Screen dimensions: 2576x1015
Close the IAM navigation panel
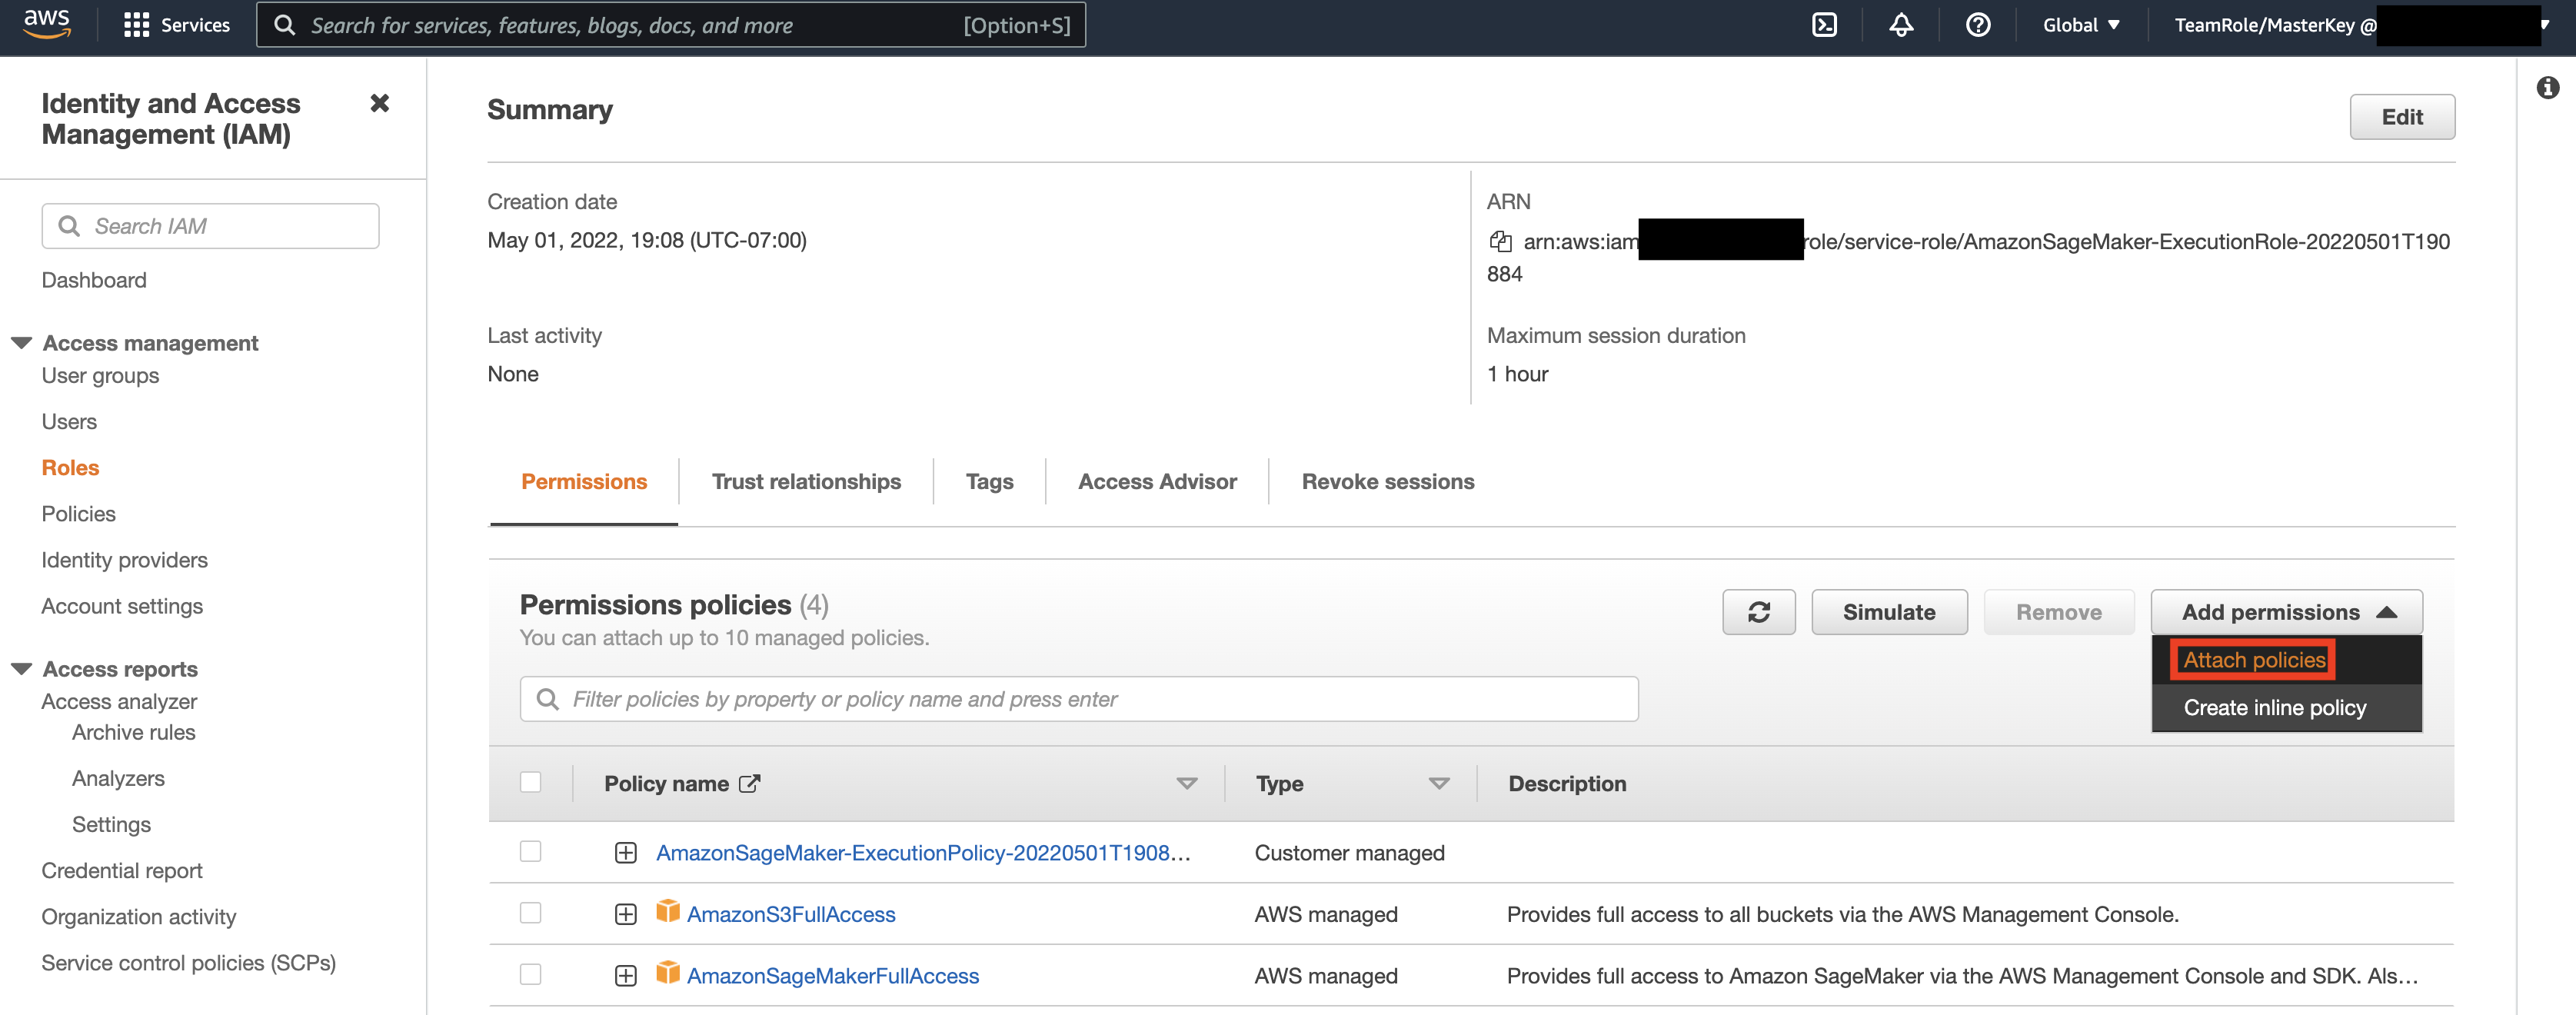(379, 103)
